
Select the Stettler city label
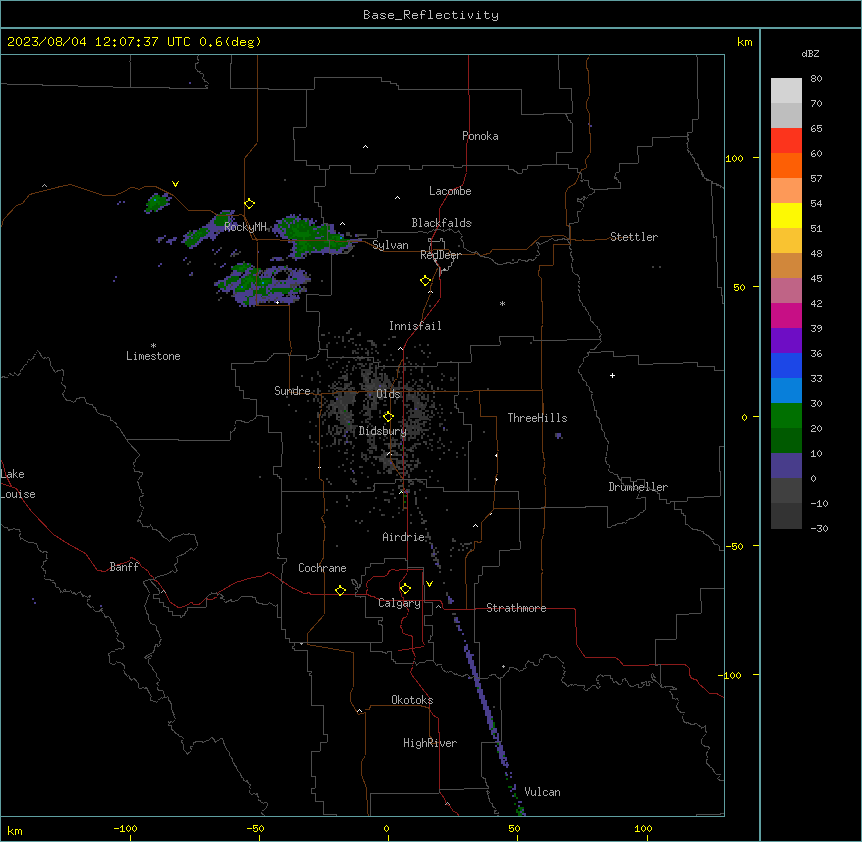(634, 237)
